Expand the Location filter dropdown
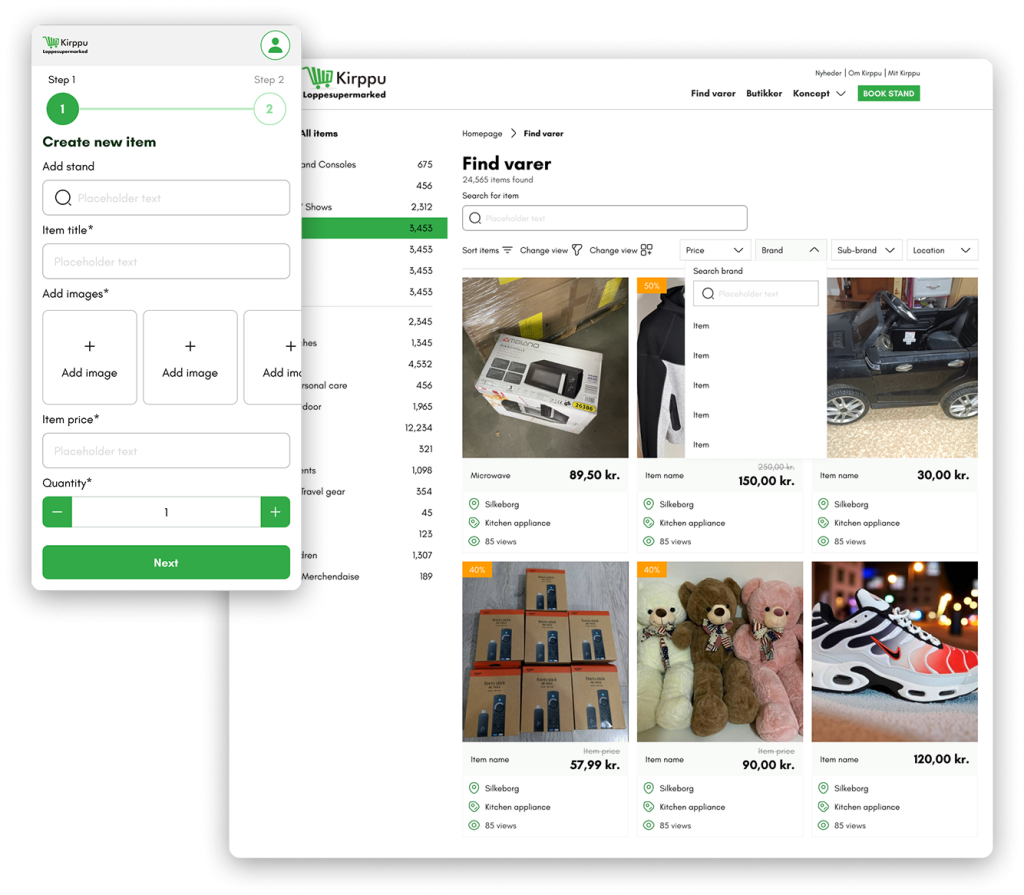 coord(942,250)
